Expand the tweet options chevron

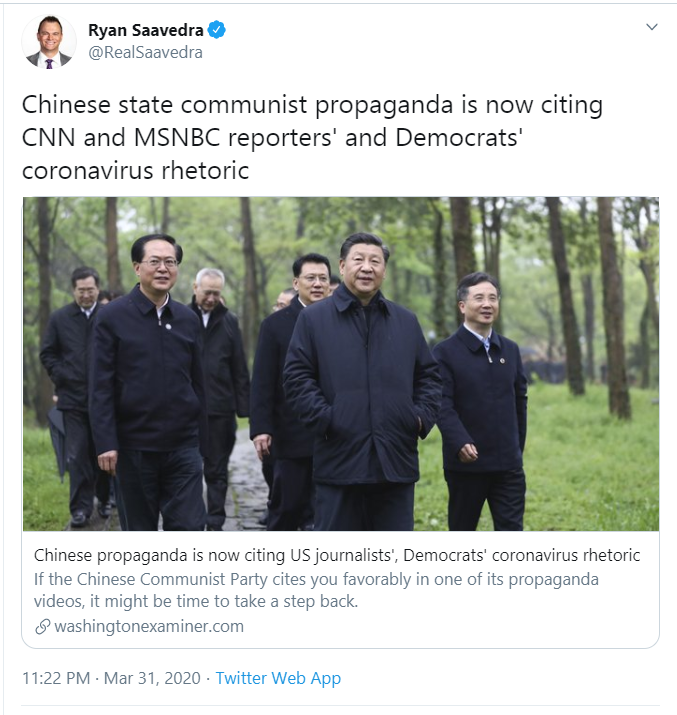coord(652,27)
